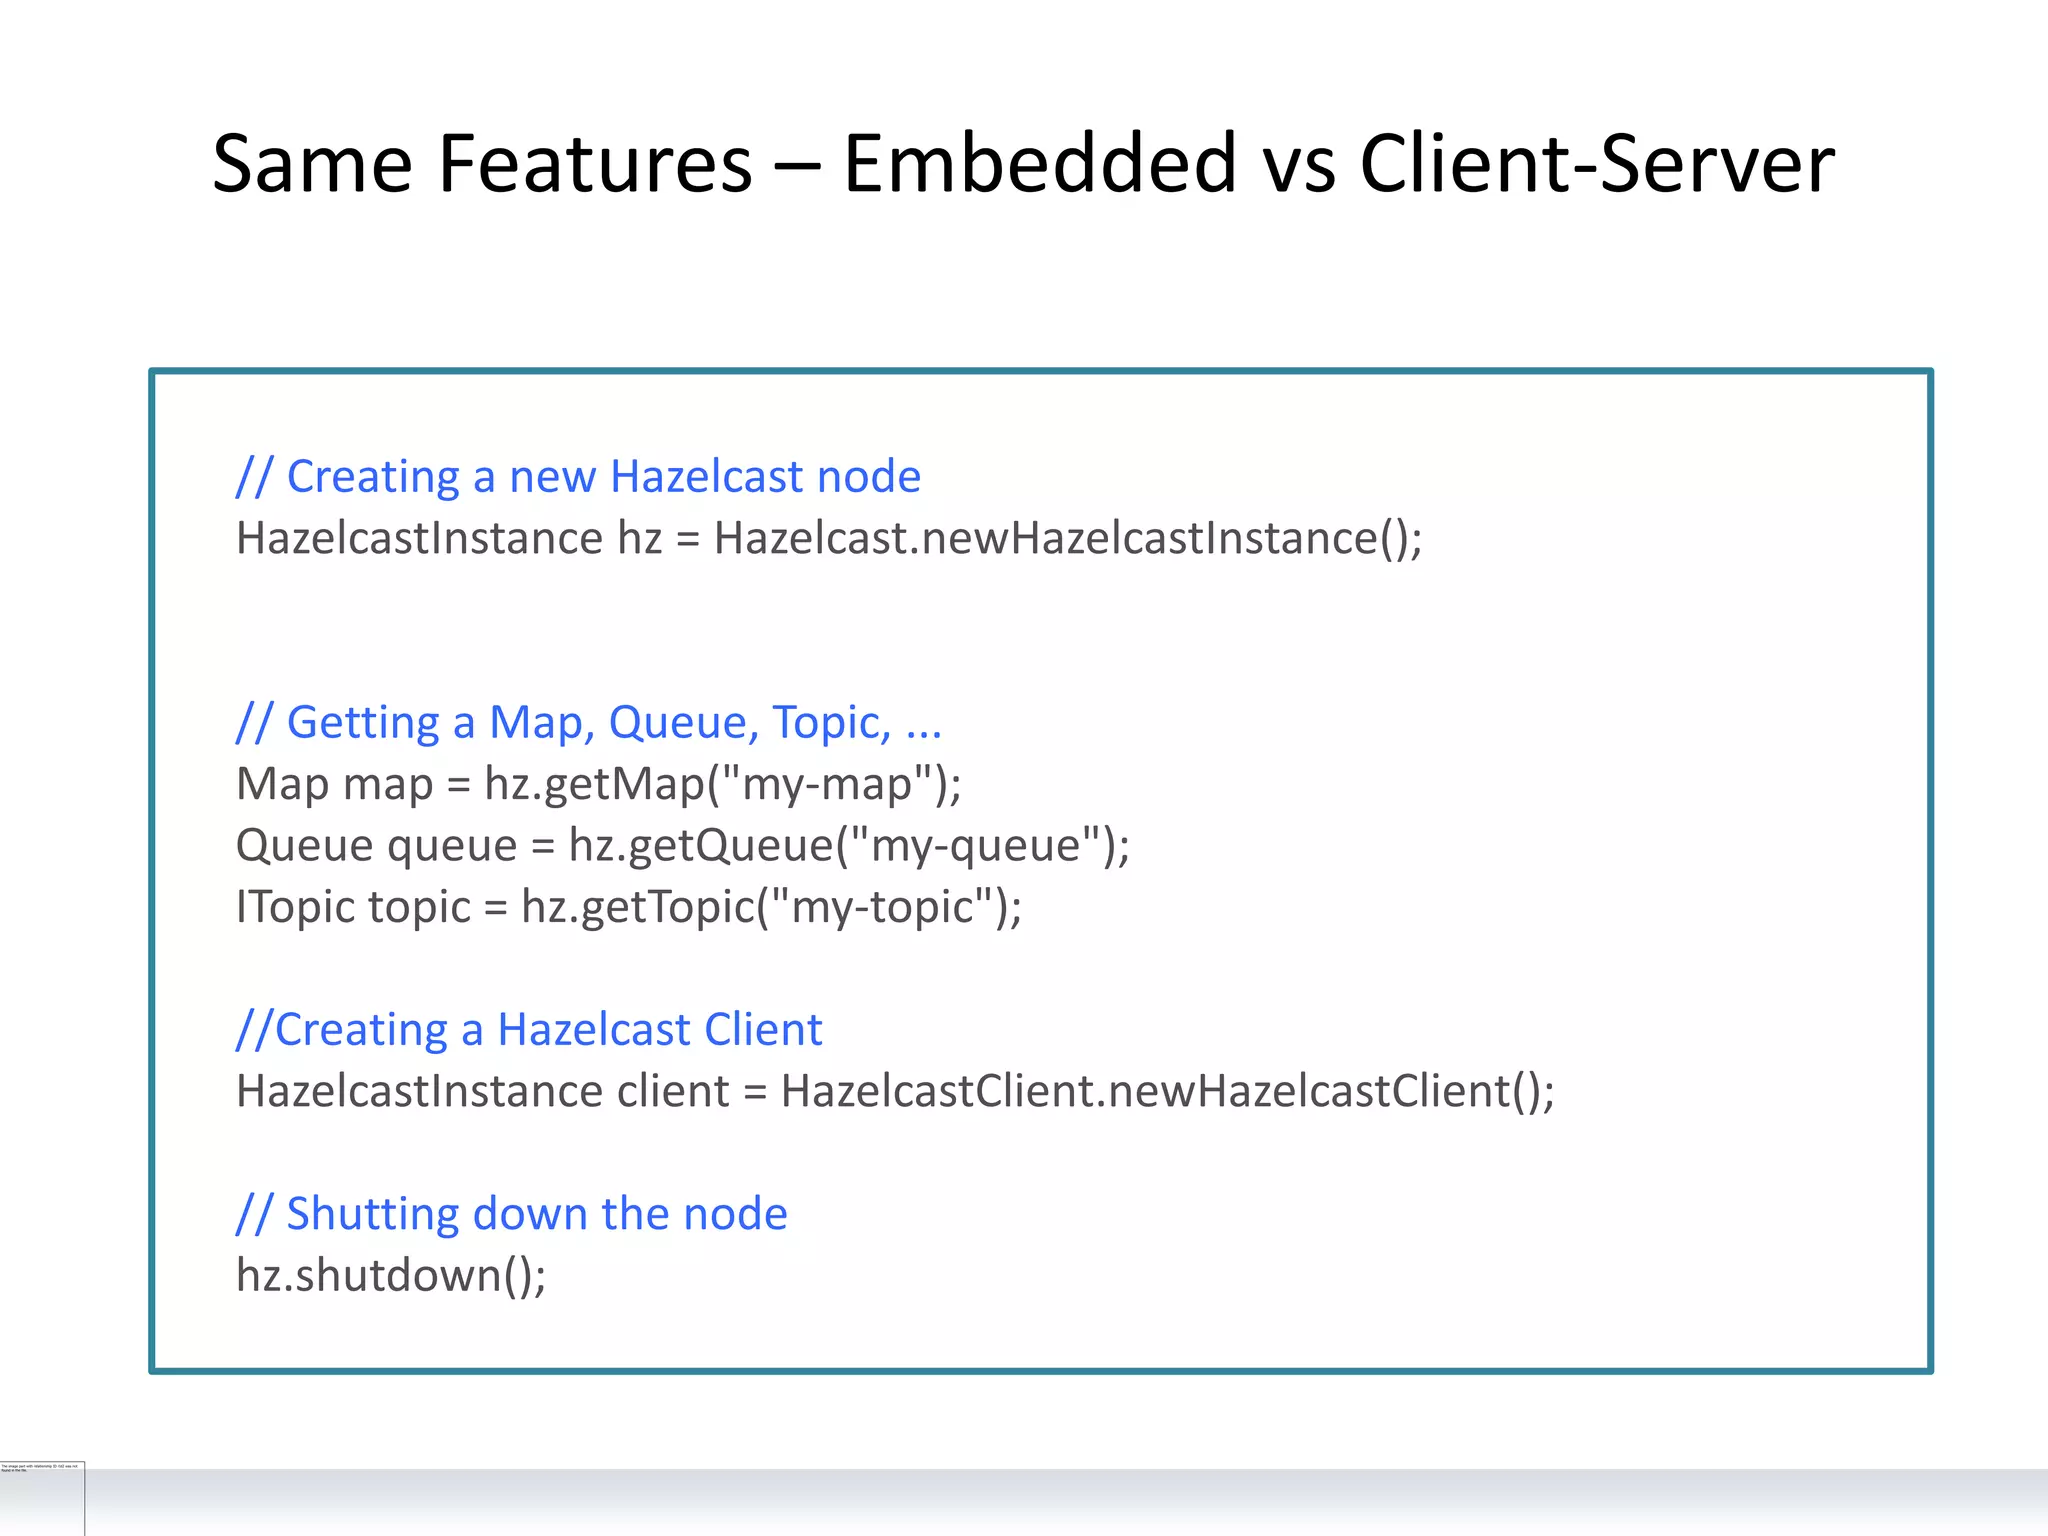Click the hz.shutdown() code line

390,1277
